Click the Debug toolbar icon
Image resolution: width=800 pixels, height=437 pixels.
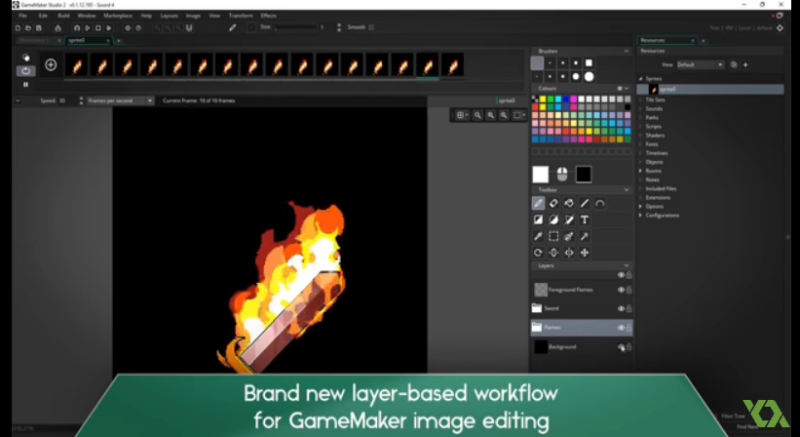[77, 28]
